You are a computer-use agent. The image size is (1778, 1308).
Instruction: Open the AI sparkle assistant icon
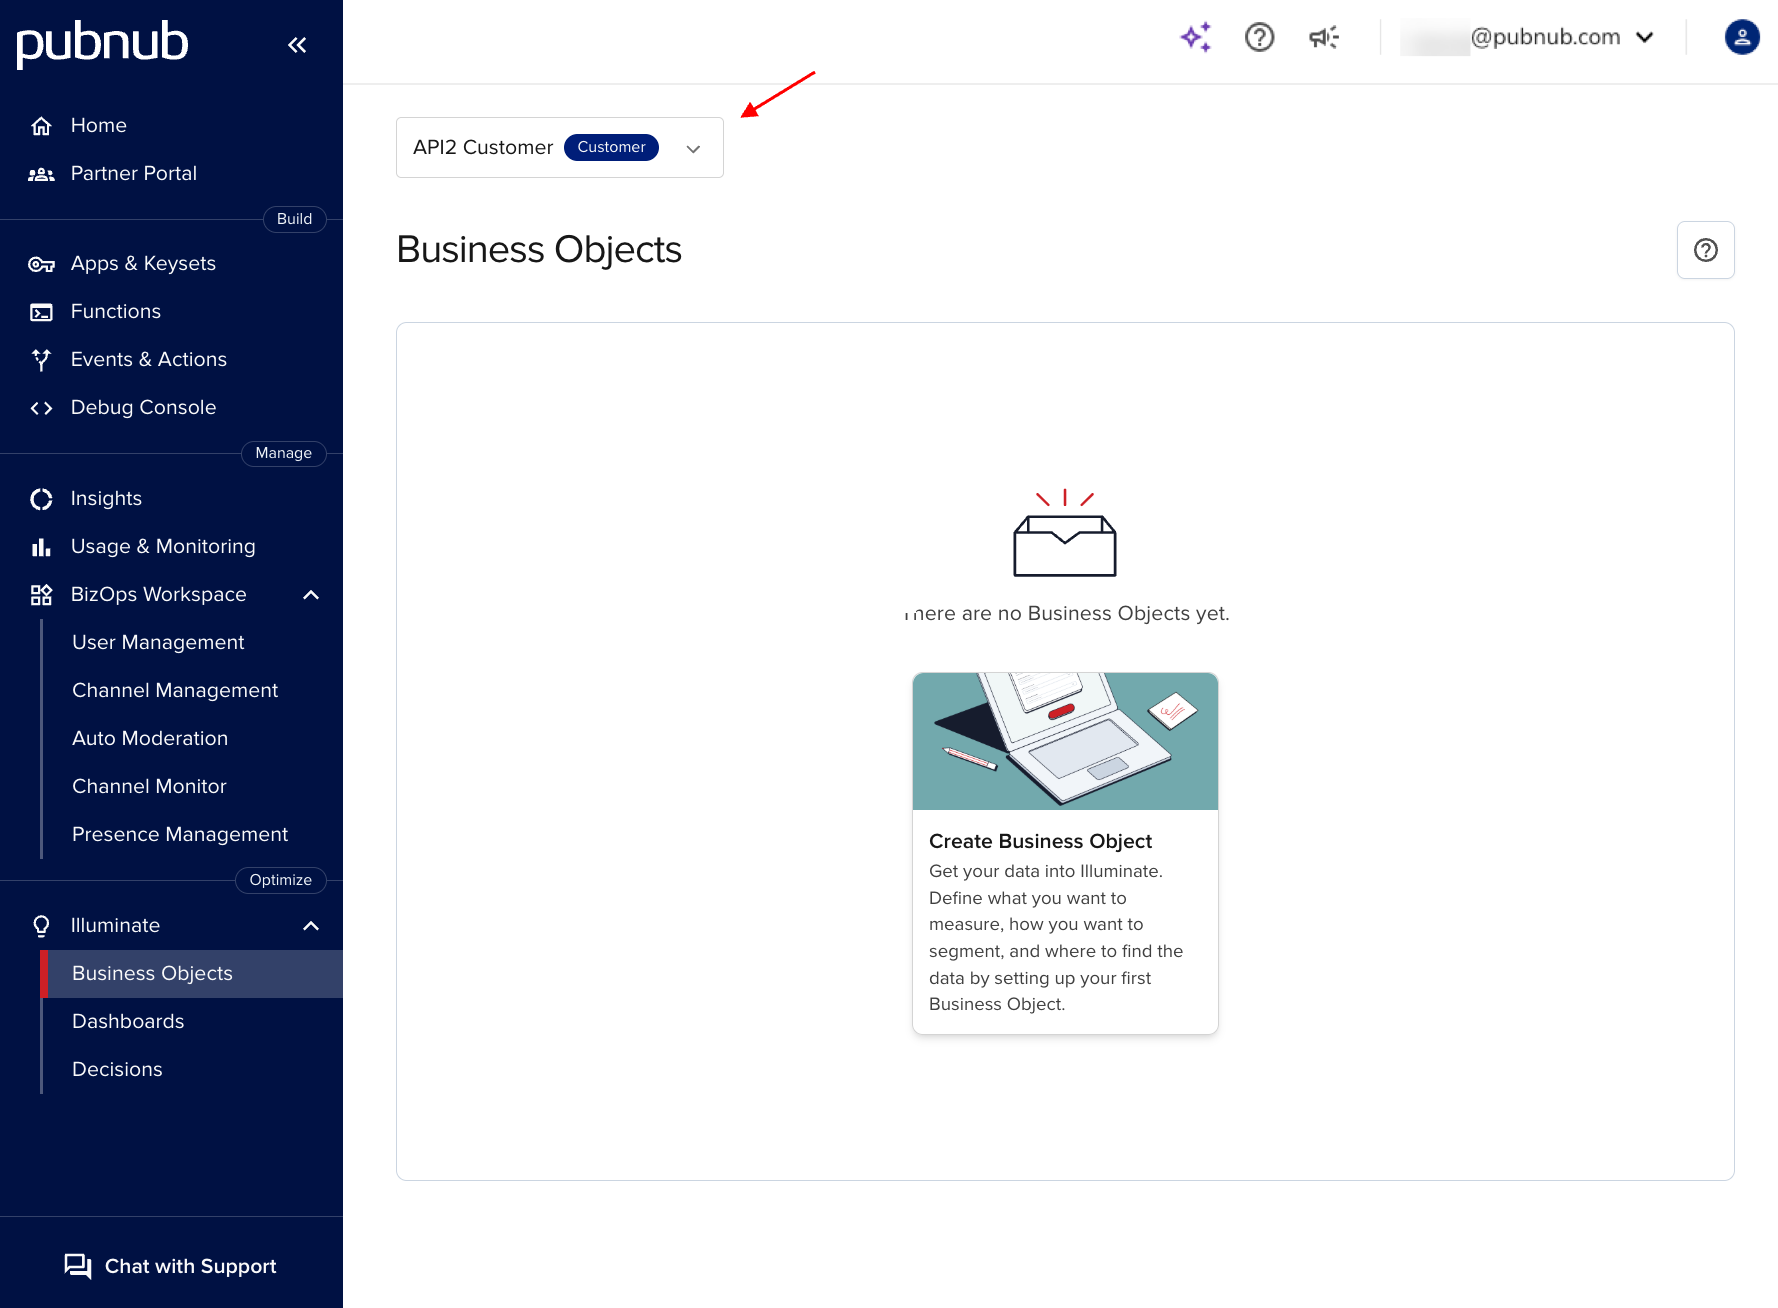pyautogui.click(x=1196, y=37)
